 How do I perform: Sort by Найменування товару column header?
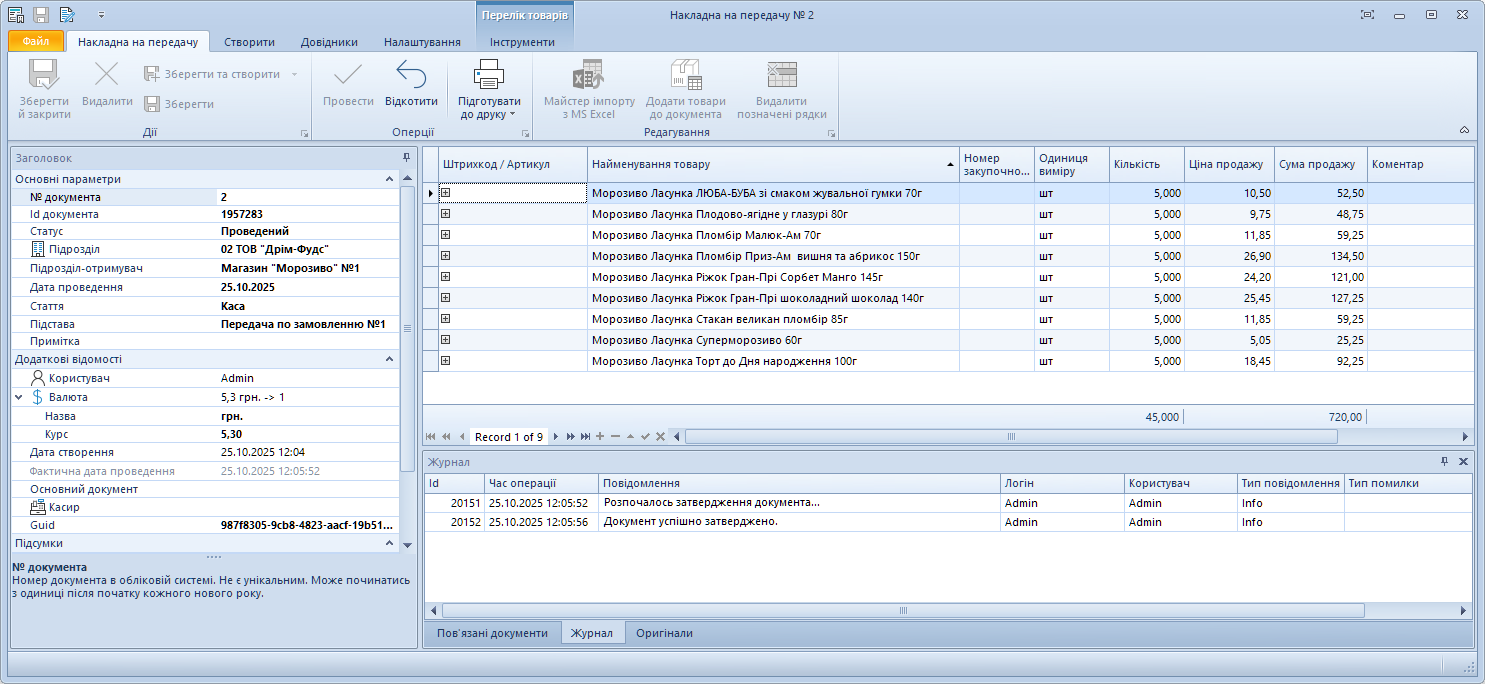tap(770, 164)
